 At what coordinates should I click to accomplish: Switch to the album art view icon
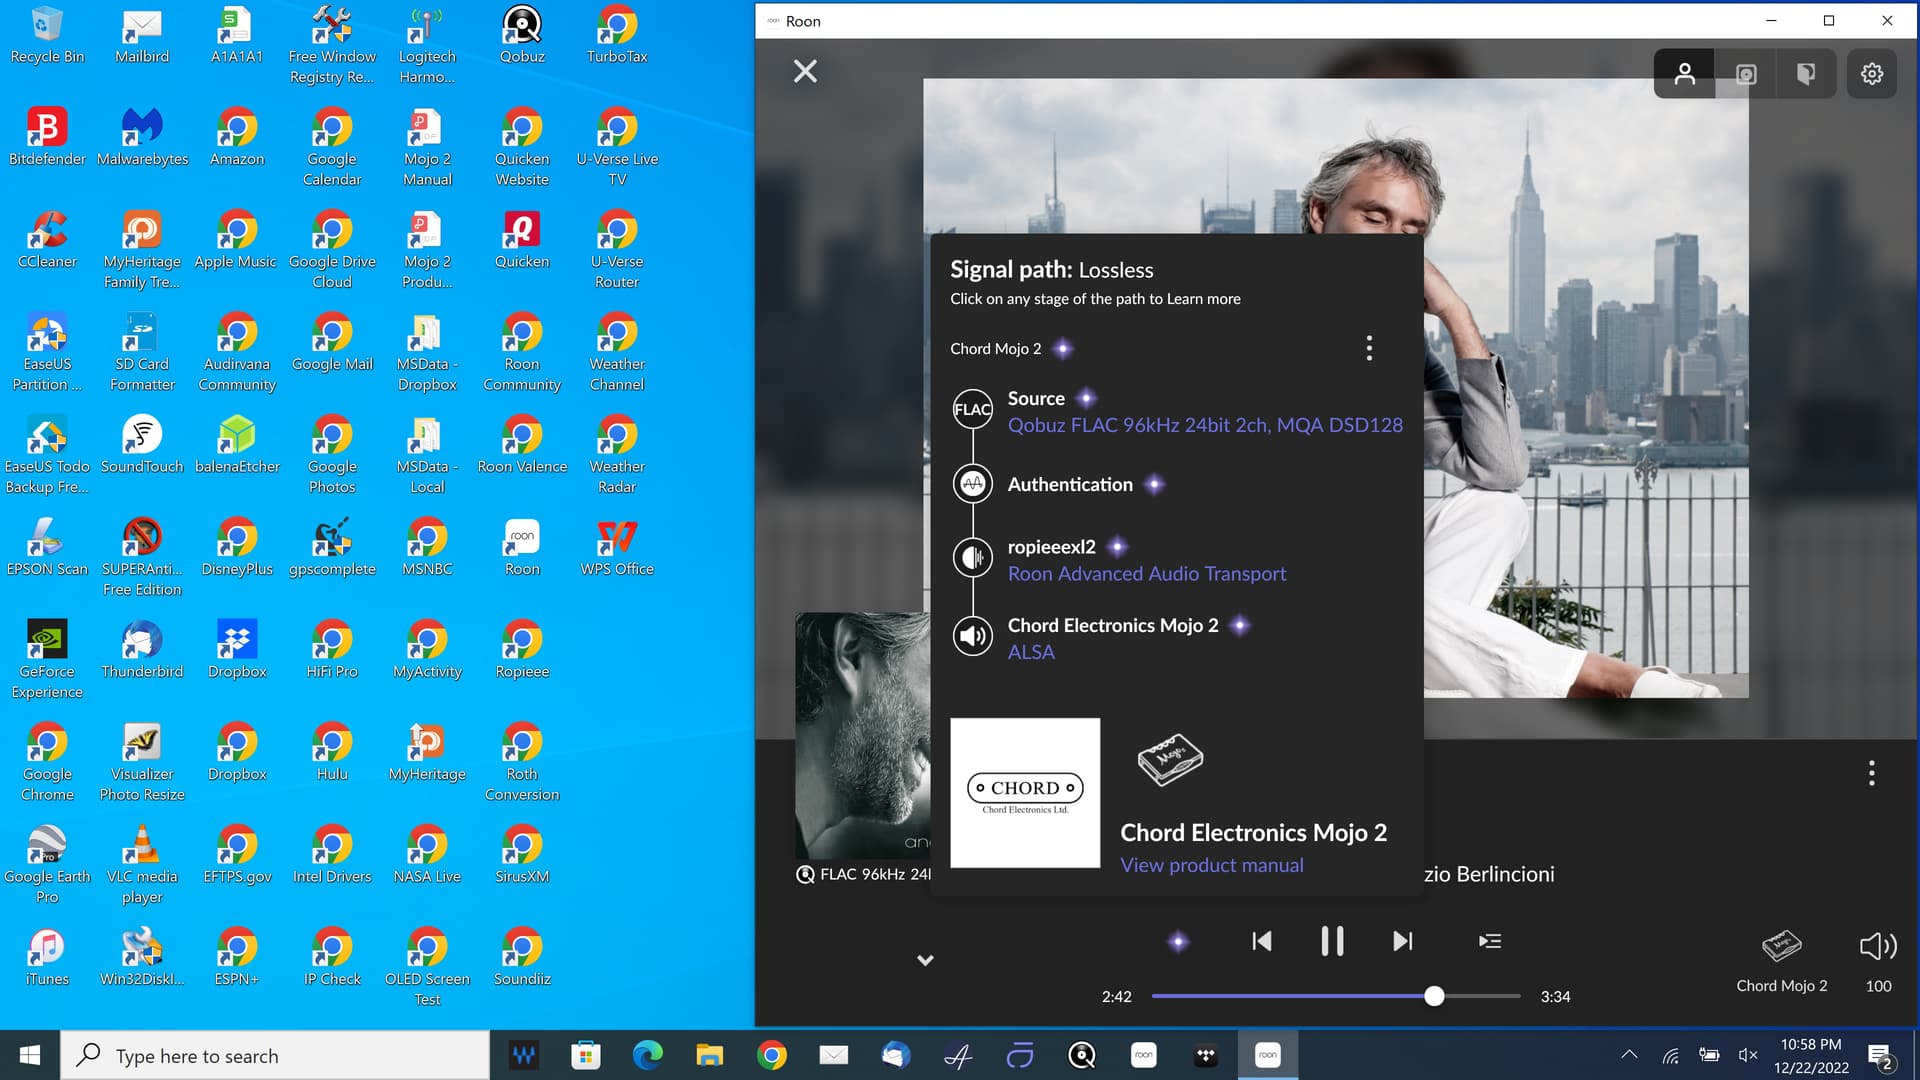pos(1746,74)
